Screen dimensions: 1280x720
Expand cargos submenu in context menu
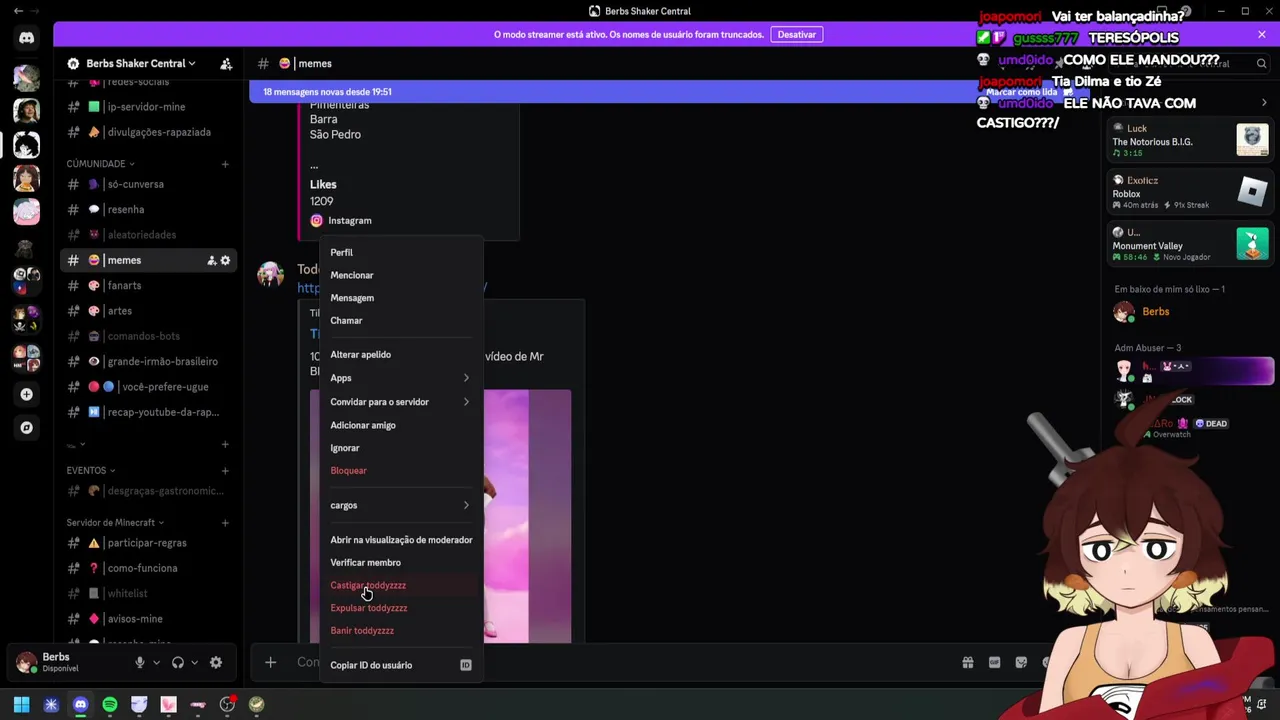(400, 505)
